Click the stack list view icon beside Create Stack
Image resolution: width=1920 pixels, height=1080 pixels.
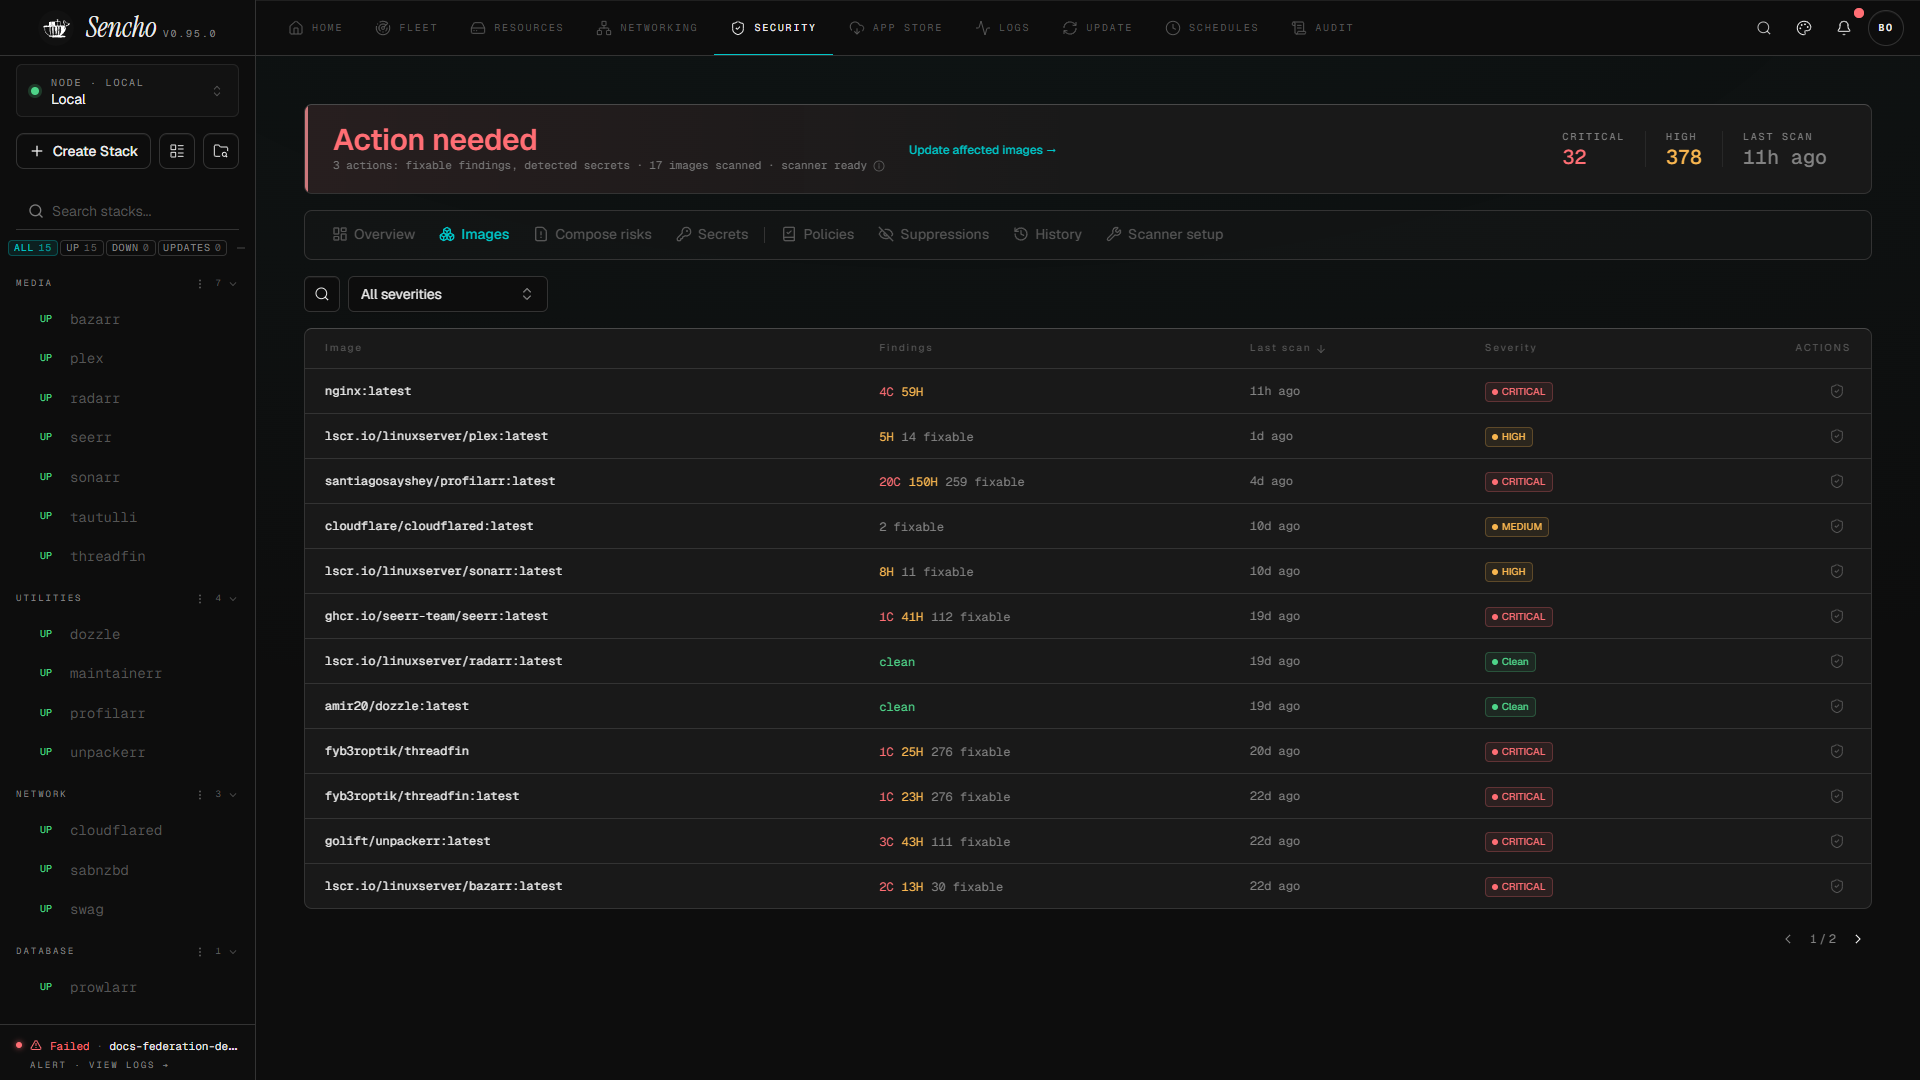coord(177,151)
